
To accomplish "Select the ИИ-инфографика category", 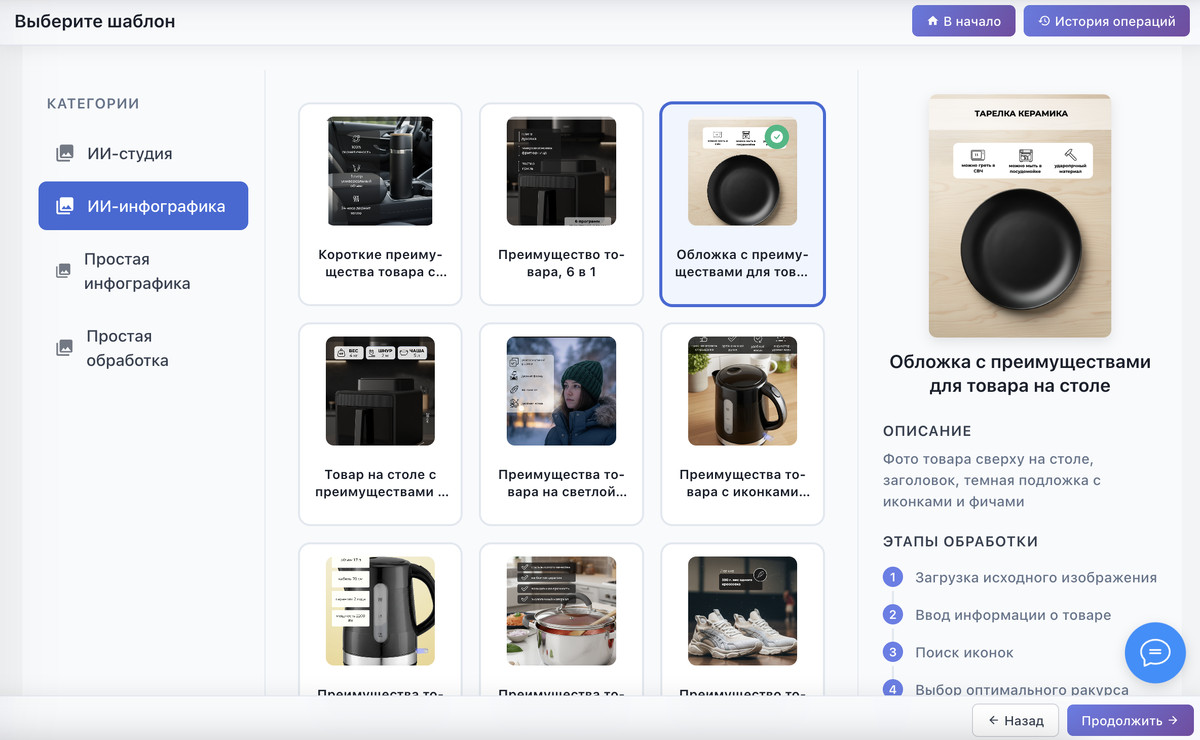I will (143, 206).
